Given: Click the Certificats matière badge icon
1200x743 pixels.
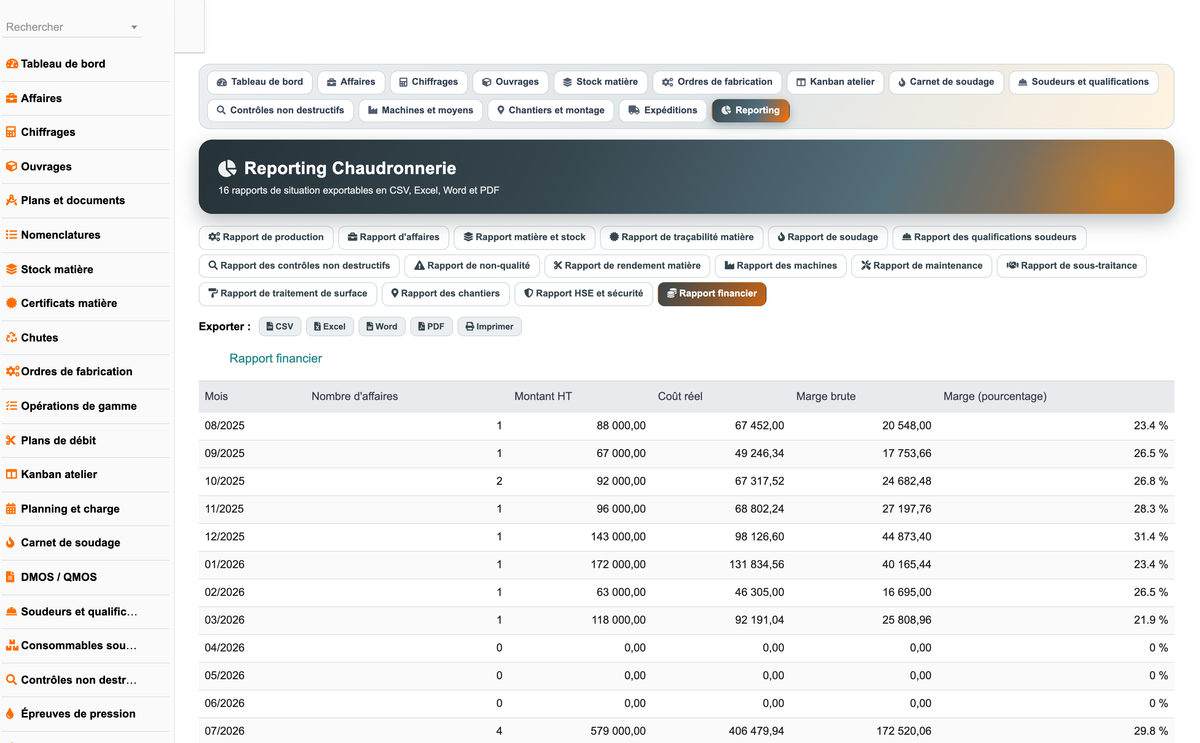Looking at the screenshot, I should click(12, 303).
